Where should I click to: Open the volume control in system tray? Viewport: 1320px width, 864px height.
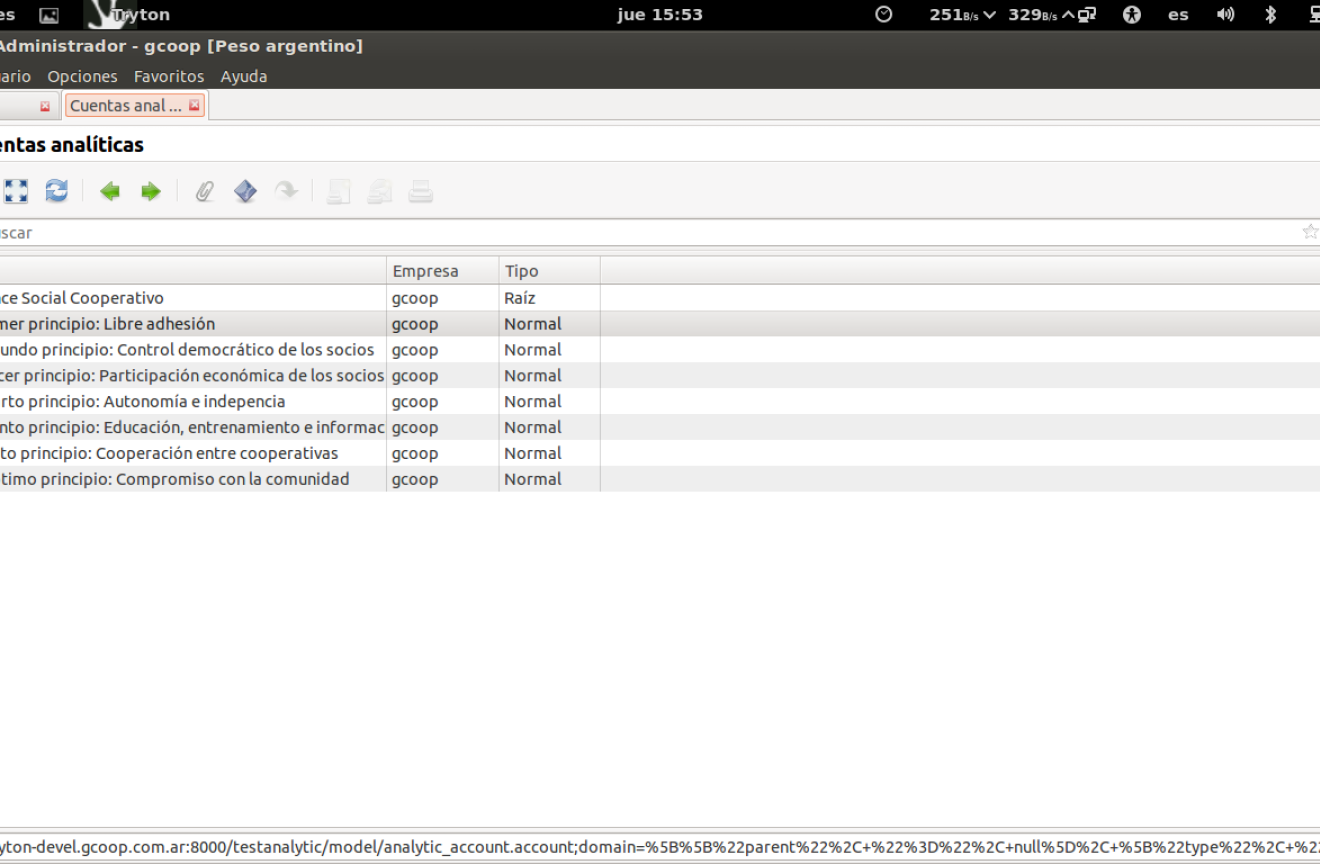(x=1225, y=14)
